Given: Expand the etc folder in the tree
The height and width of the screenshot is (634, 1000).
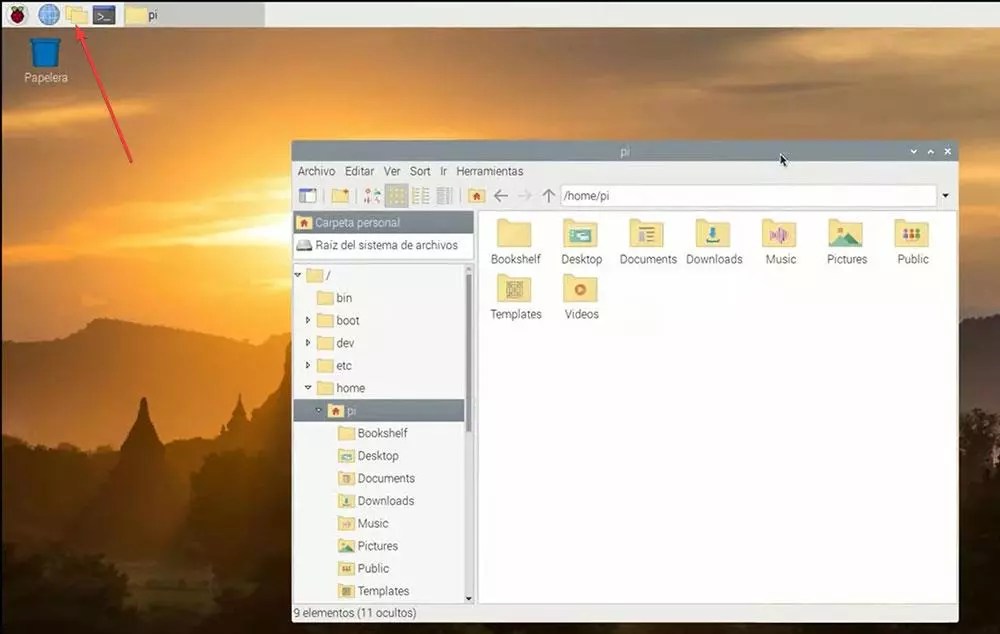Looking at the screenshot, I should (310, 365).
